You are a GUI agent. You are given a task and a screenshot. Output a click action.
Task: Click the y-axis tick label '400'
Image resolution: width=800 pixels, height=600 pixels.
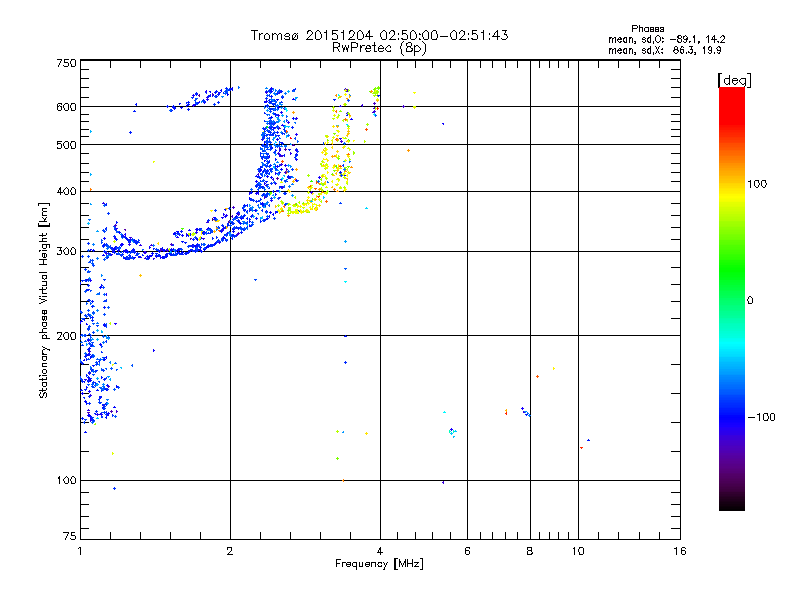click(x=66, y=191)
